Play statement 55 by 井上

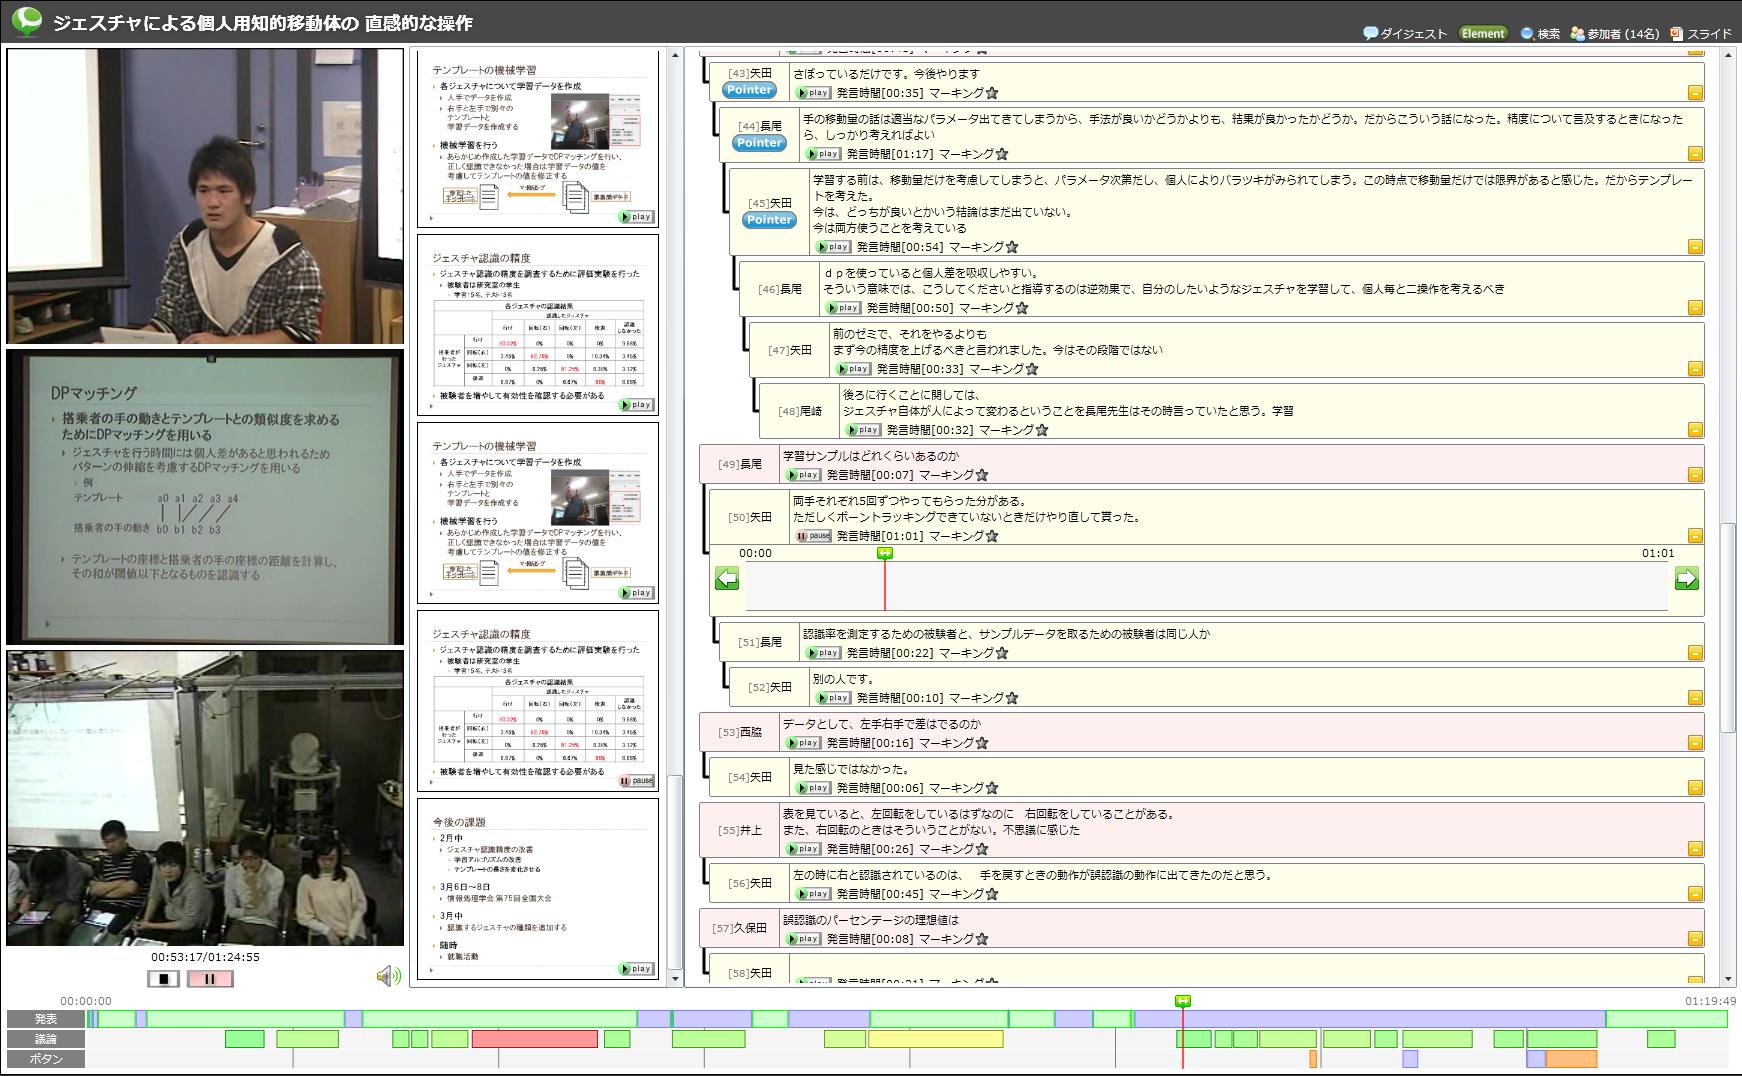click(803, 849)
